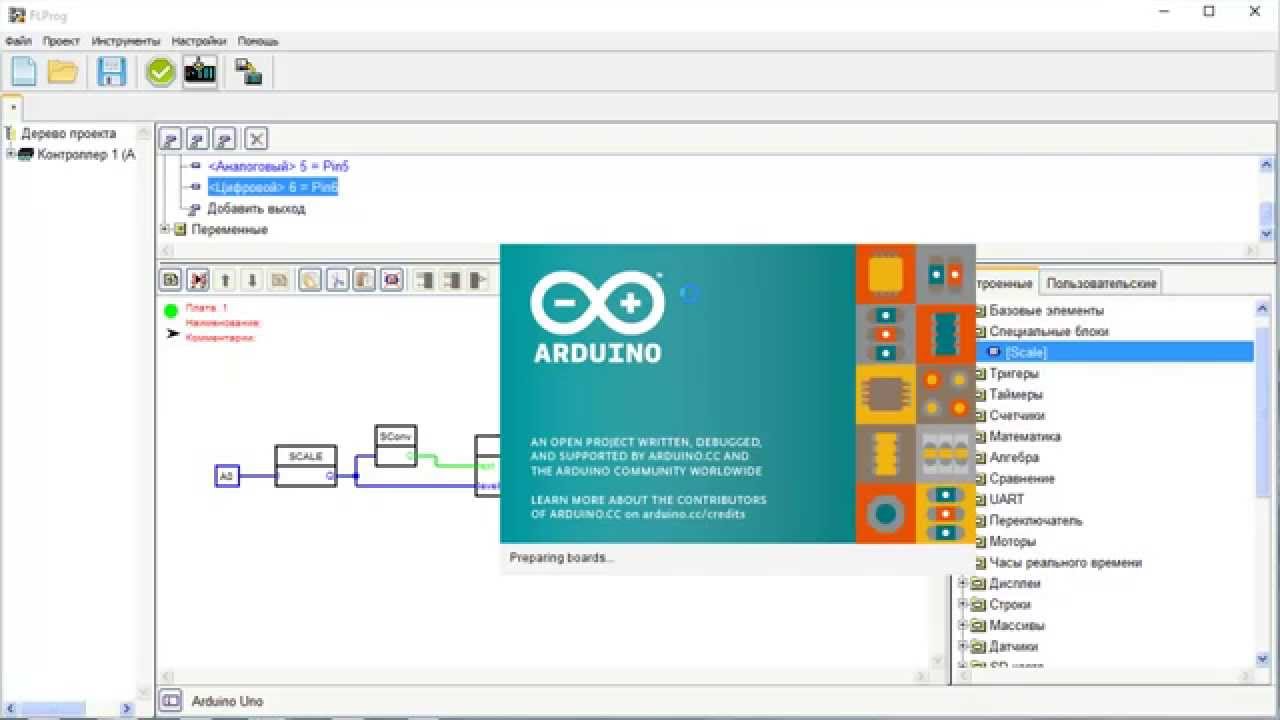This screenshot has width=1280, height=720.
Task: Click the scissors cut icon
Action: pos(337,280)
